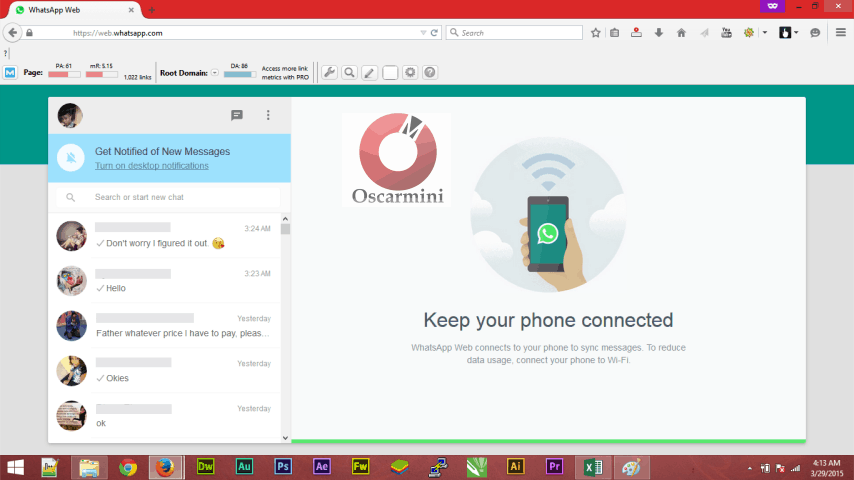Screen dimensions: 854x480
Task: Click the Search or start new chat field
Action: click(x=170, y=198)
